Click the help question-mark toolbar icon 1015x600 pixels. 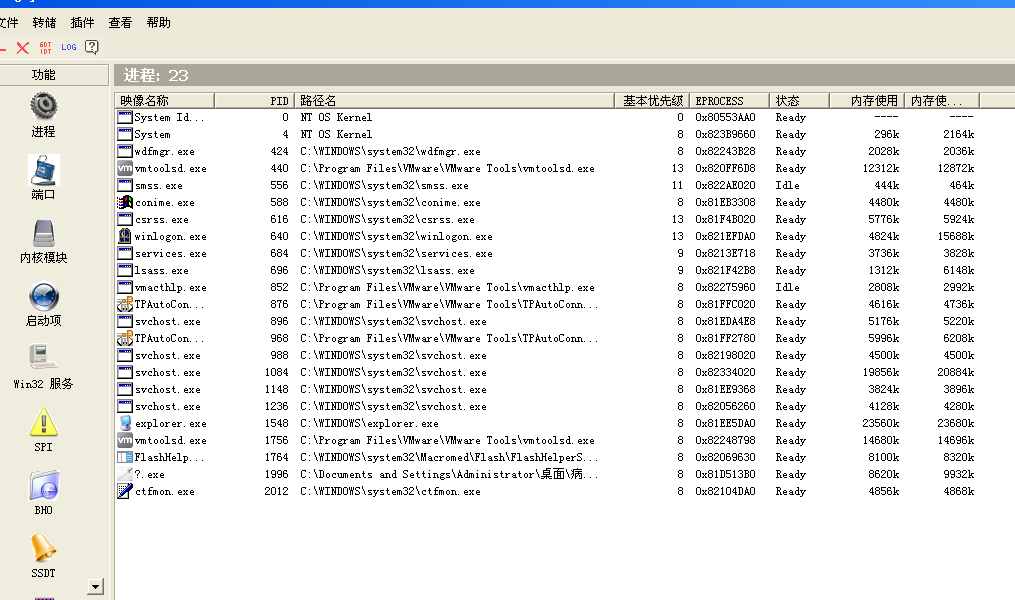91,47
